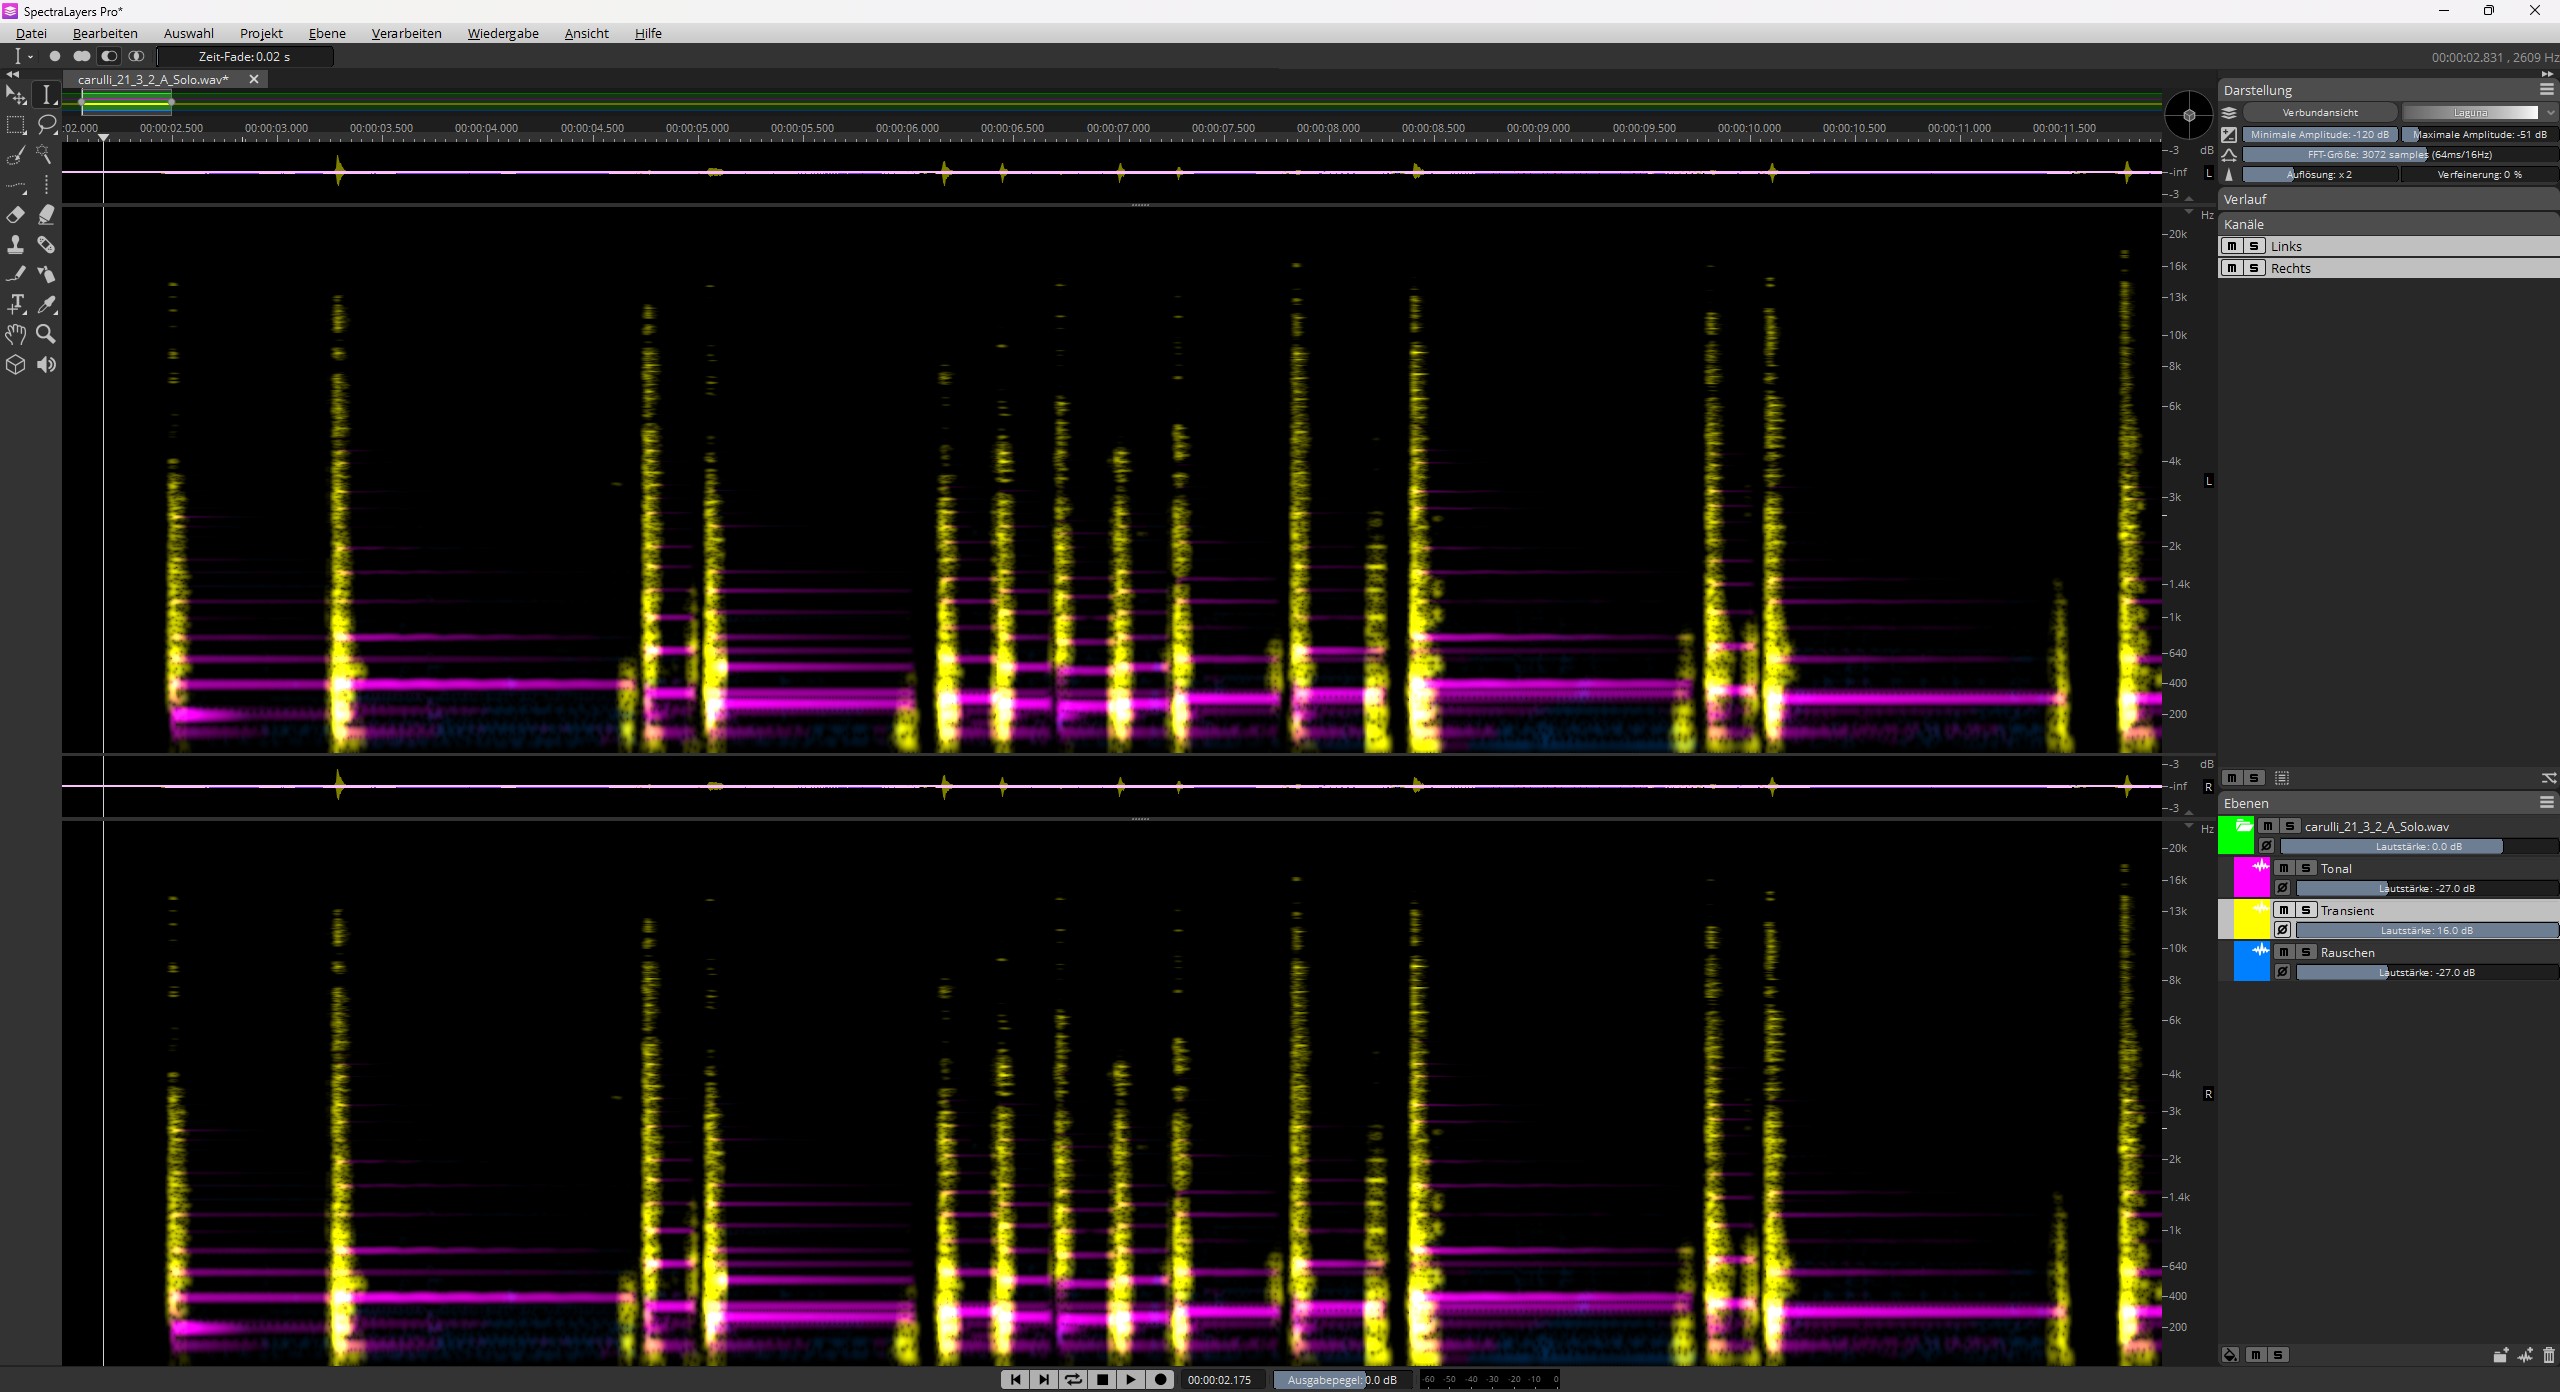2560x1392 pixels.
Task: Invert phase of Transient layer
Action: pyautogui.click(x=2282, y=930)
